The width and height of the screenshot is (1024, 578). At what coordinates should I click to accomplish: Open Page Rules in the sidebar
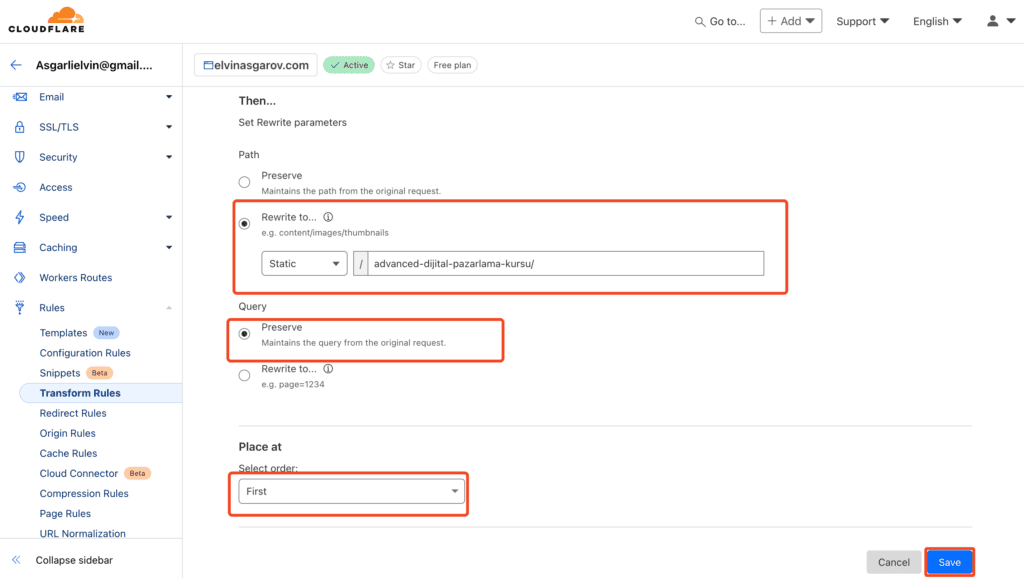point(65,513)
